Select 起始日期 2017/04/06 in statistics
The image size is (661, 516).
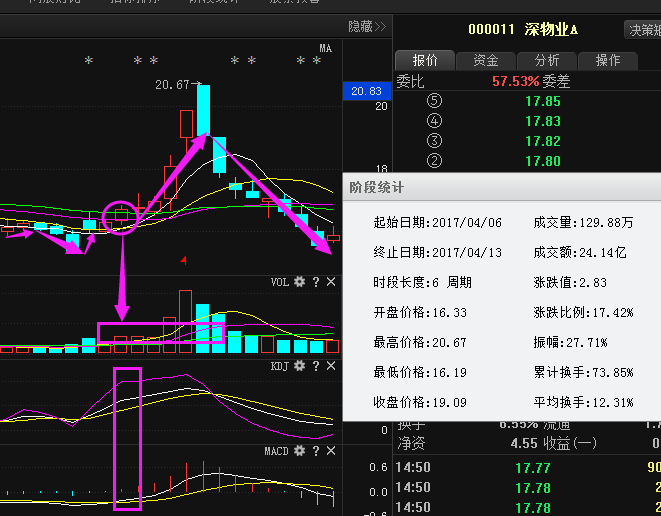tap(437, 222)
